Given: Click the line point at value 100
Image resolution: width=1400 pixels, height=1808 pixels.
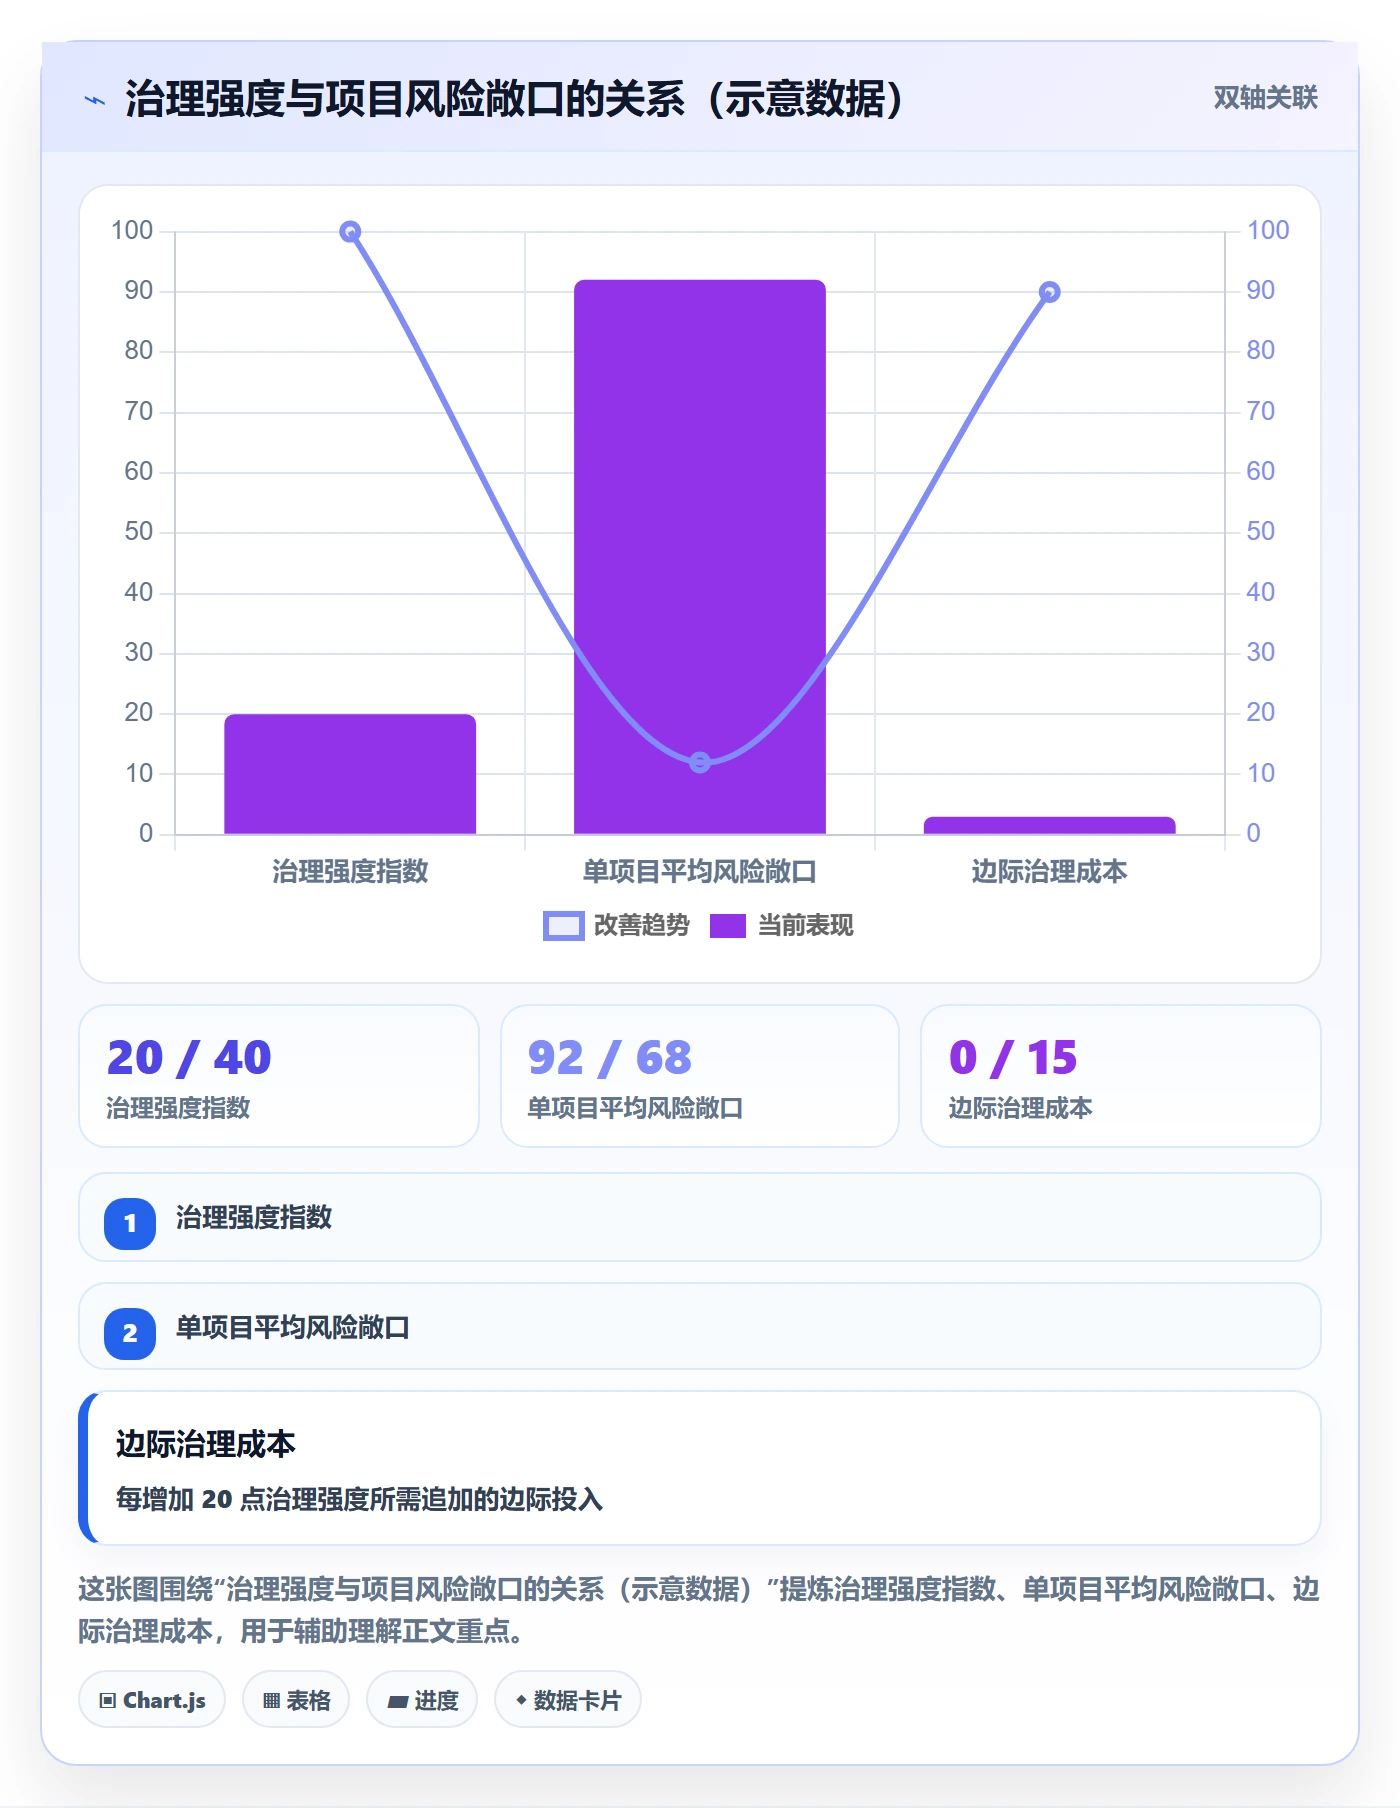Looking at the screenshot, I should 350,232.
